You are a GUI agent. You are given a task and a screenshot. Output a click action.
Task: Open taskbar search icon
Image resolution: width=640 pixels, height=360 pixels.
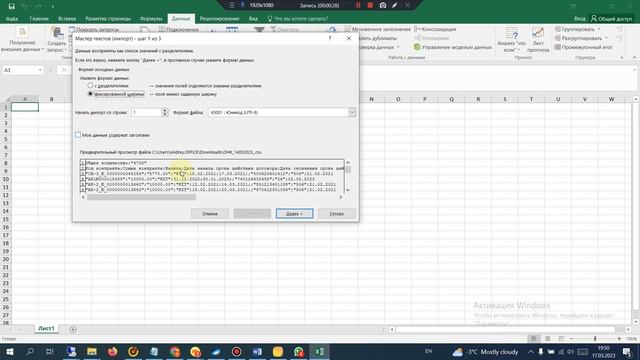[x=30, y=351]
